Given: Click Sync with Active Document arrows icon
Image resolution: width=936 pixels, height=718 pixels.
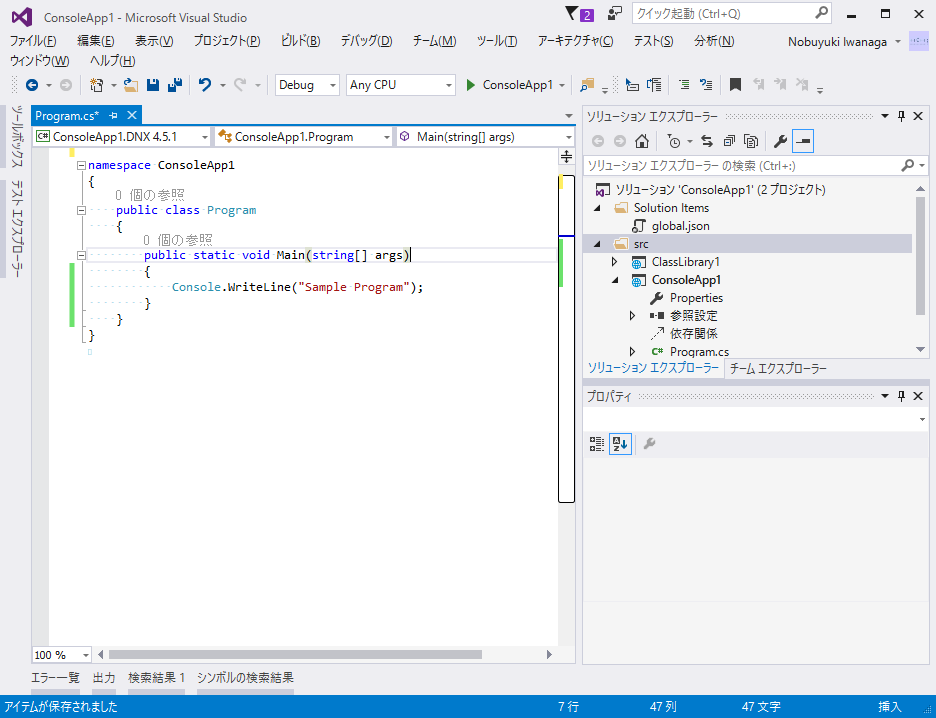Looking at the screenshot, I should click(707, 141).
